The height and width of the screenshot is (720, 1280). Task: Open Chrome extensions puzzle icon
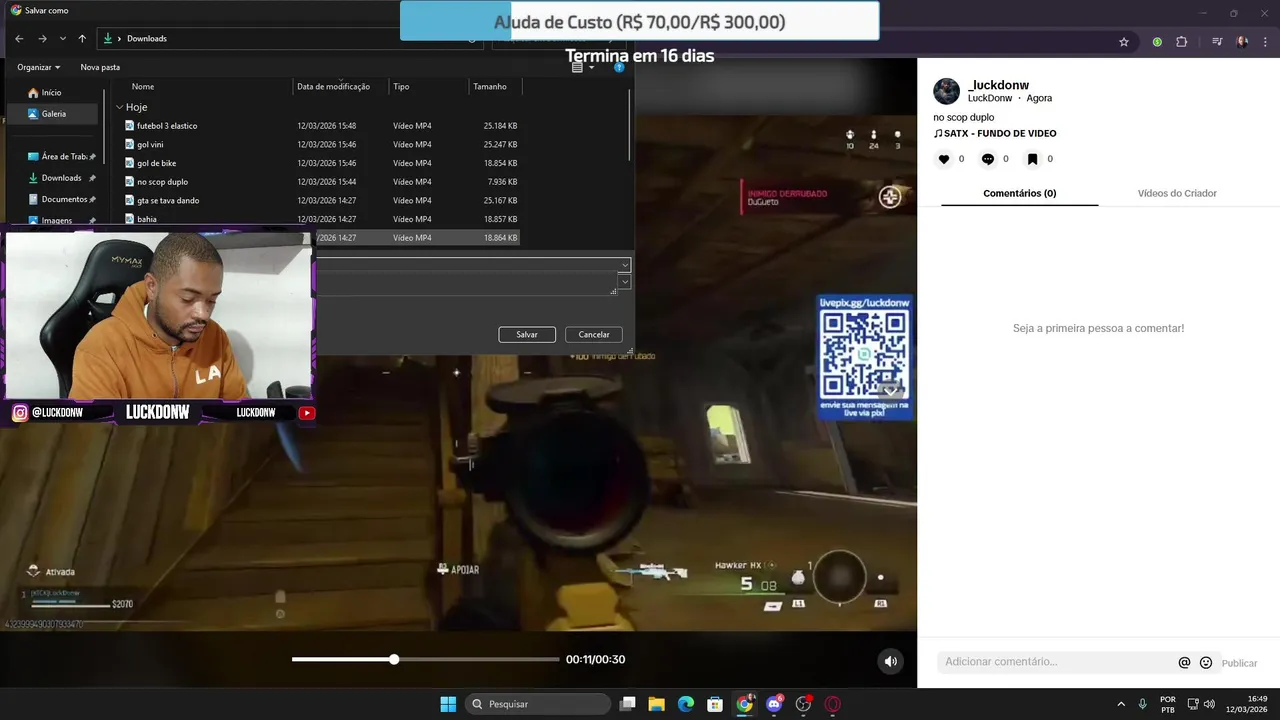1182,42
